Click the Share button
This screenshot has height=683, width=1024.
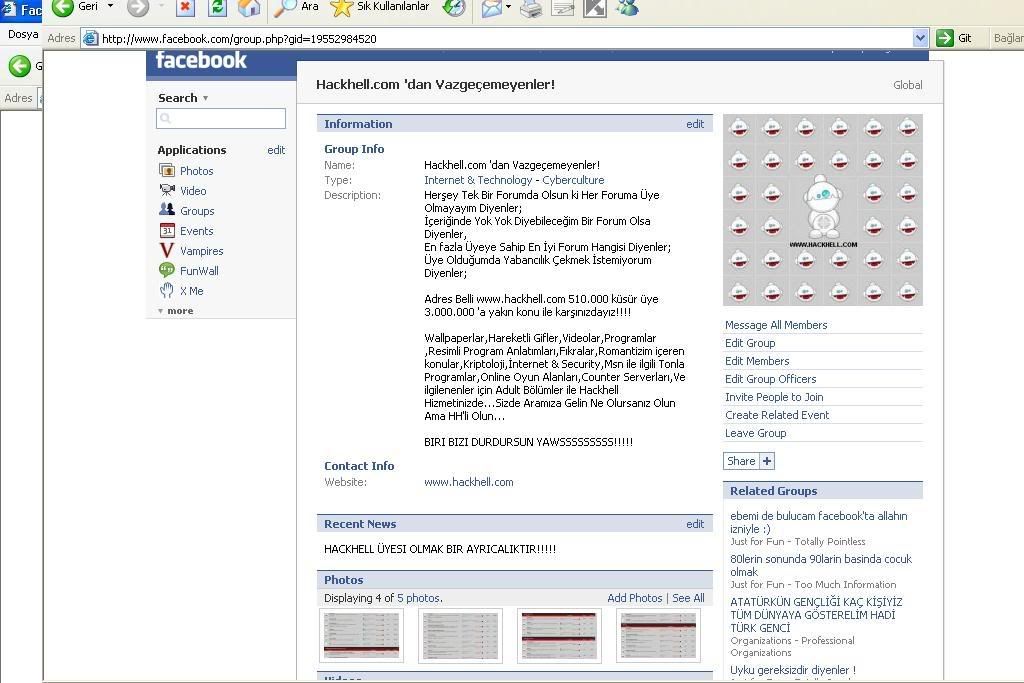pyautogui.click(x=741, y=461)
